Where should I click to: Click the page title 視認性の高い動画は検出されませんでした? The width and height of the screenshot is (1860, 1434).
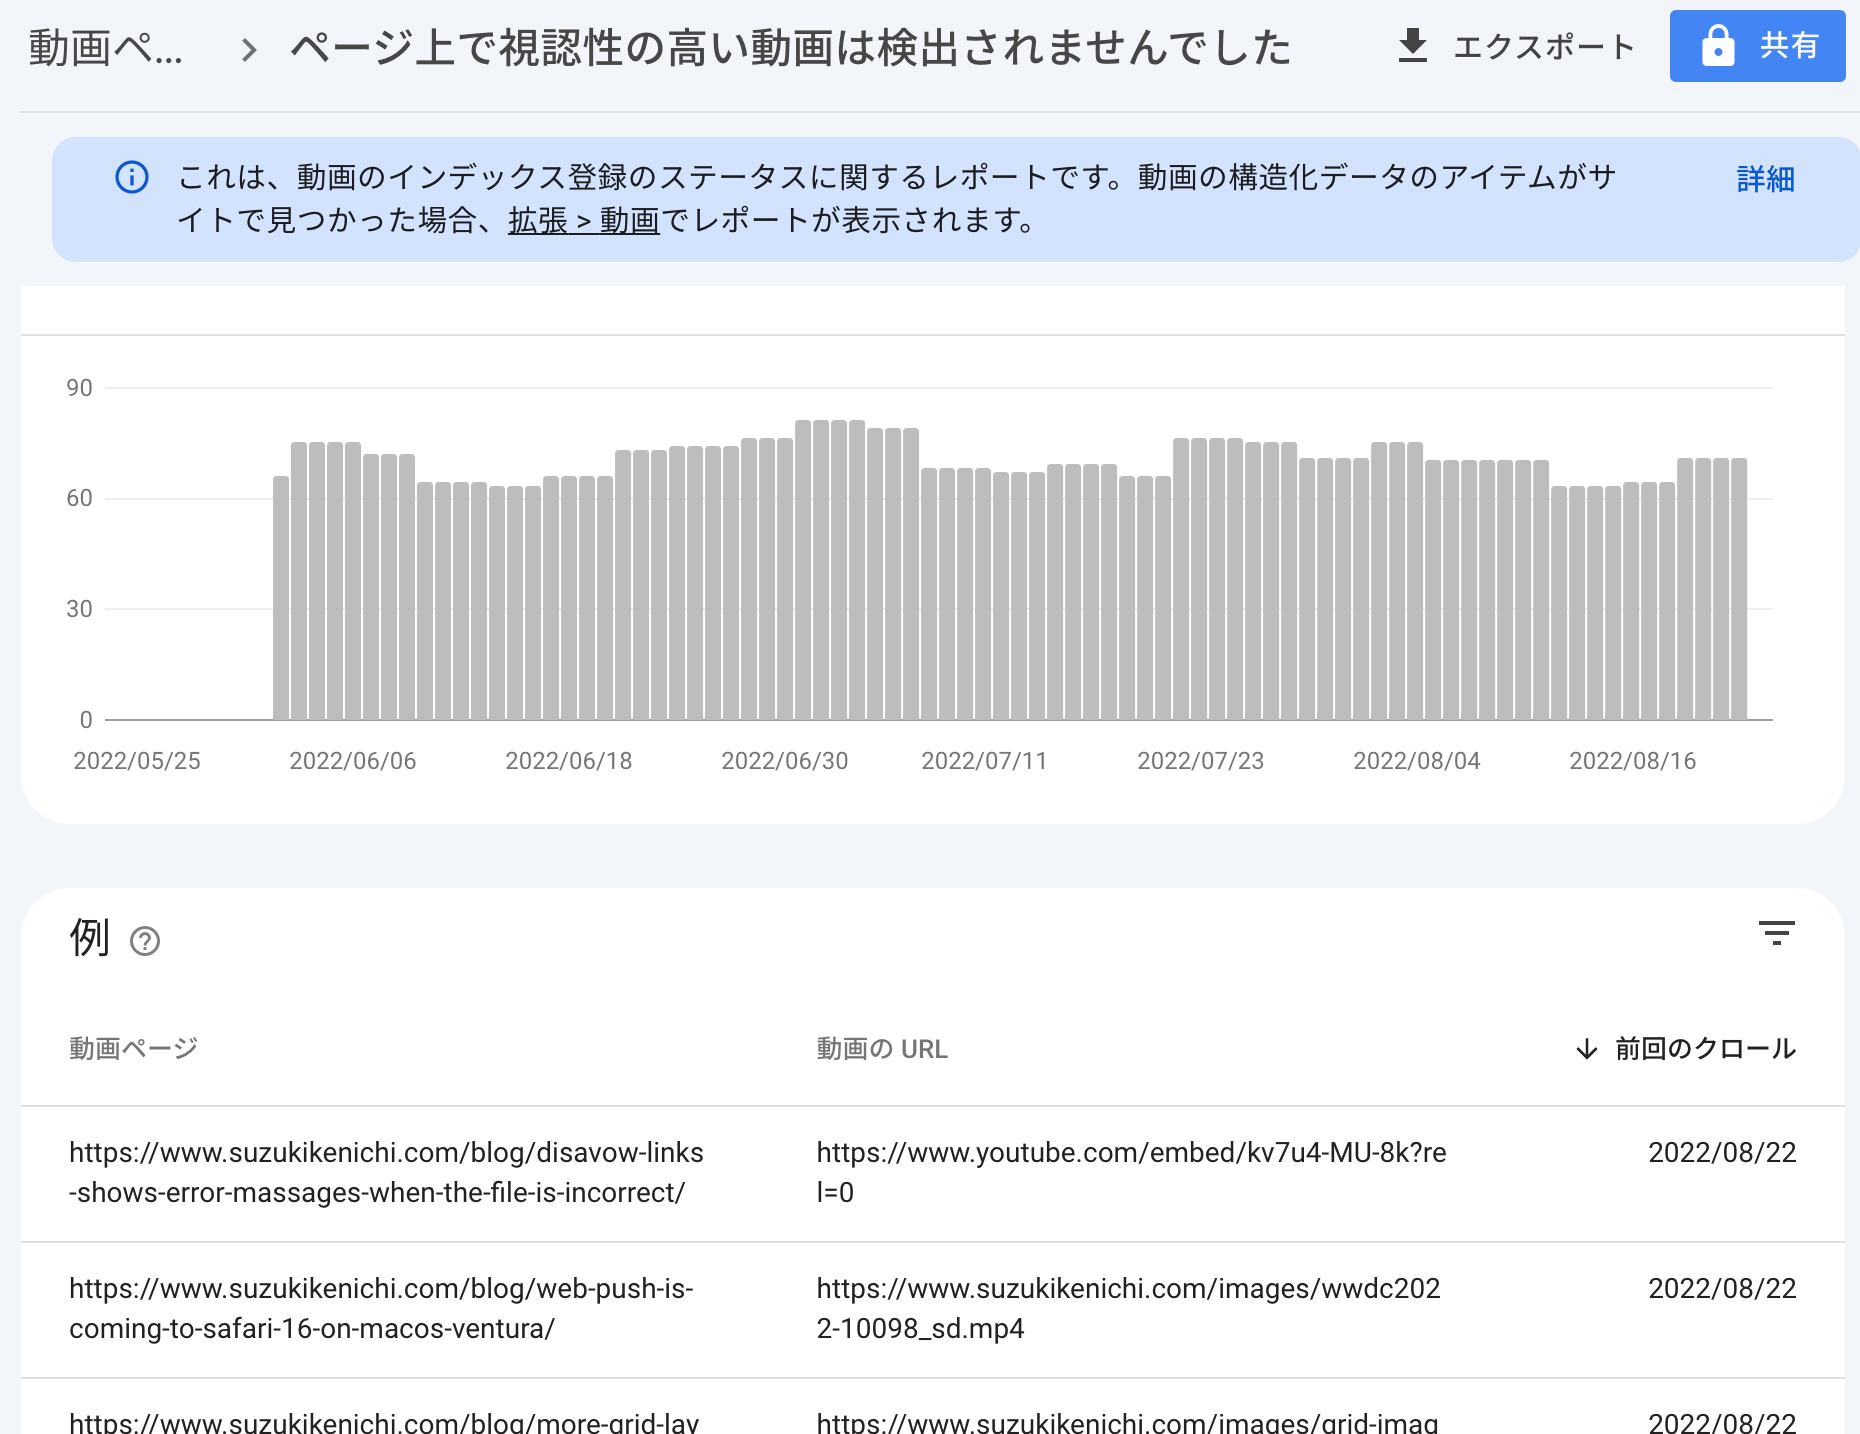(790, 48)
